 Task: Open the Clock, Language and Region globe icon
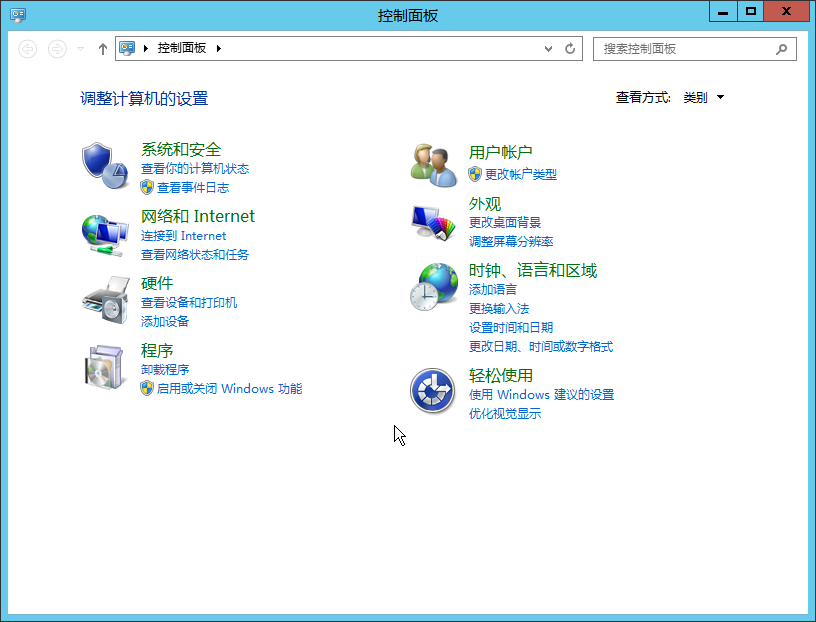(434, 287)
